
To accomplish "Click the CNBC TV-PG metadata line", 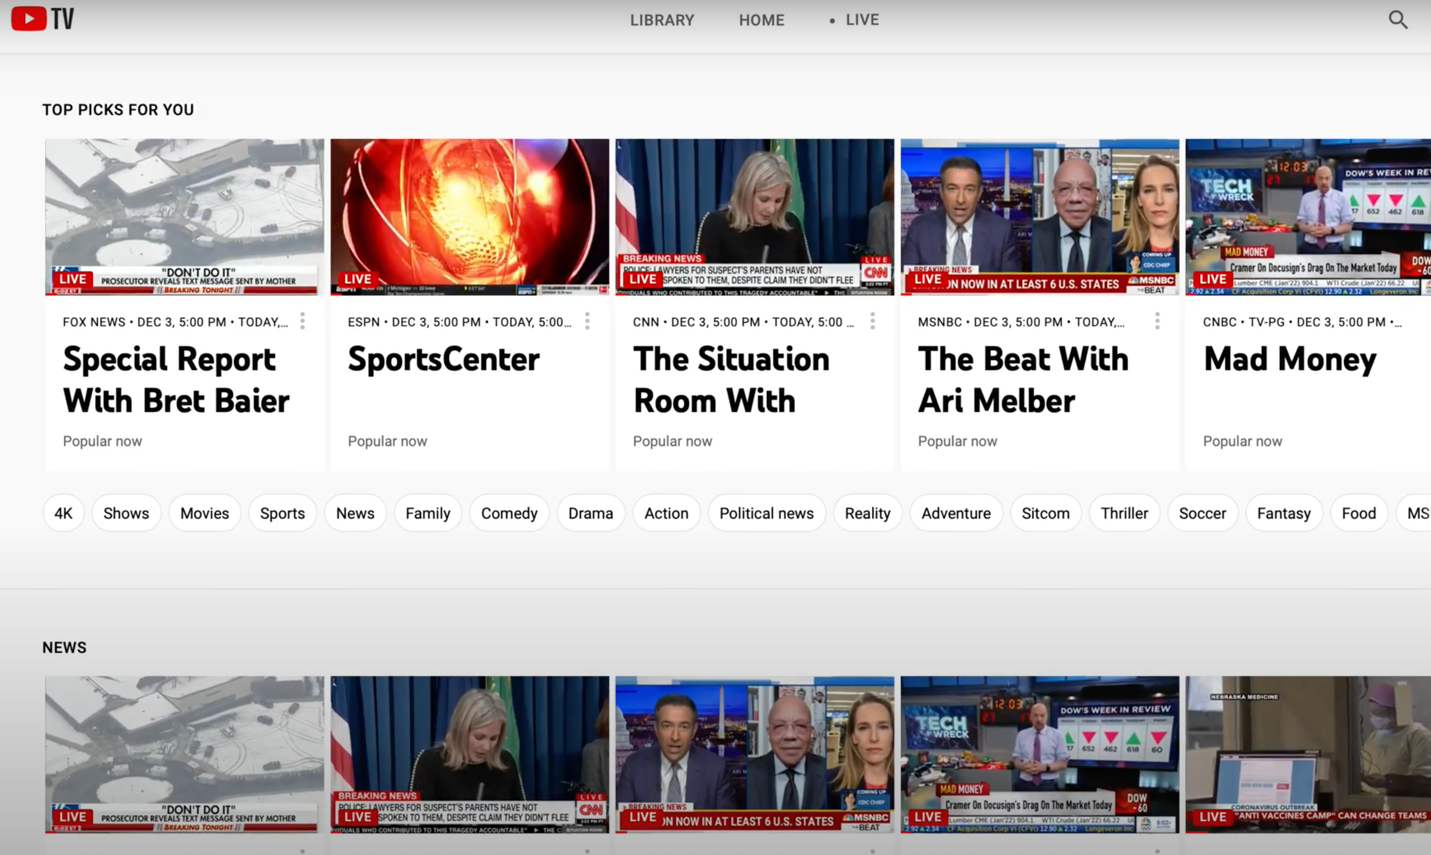I will (x=1302, y=322).
